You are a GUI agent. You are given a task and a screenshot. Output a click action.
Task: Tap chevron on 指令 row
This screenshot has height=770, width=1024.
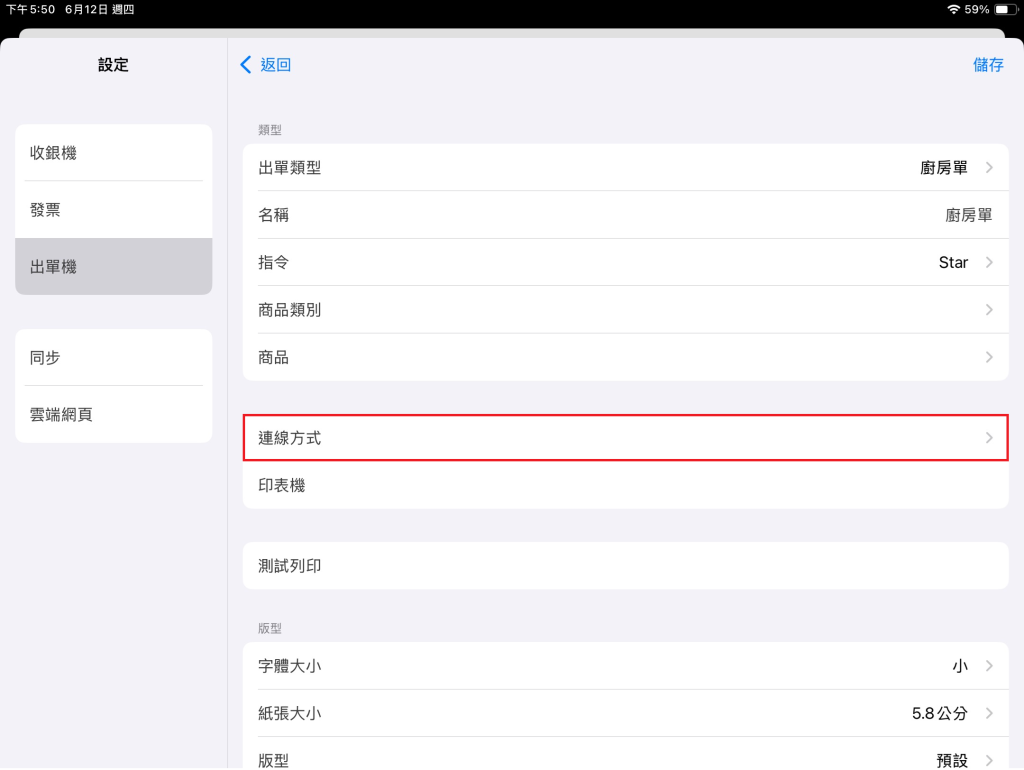pyautogui.click(x=989, y=263)
